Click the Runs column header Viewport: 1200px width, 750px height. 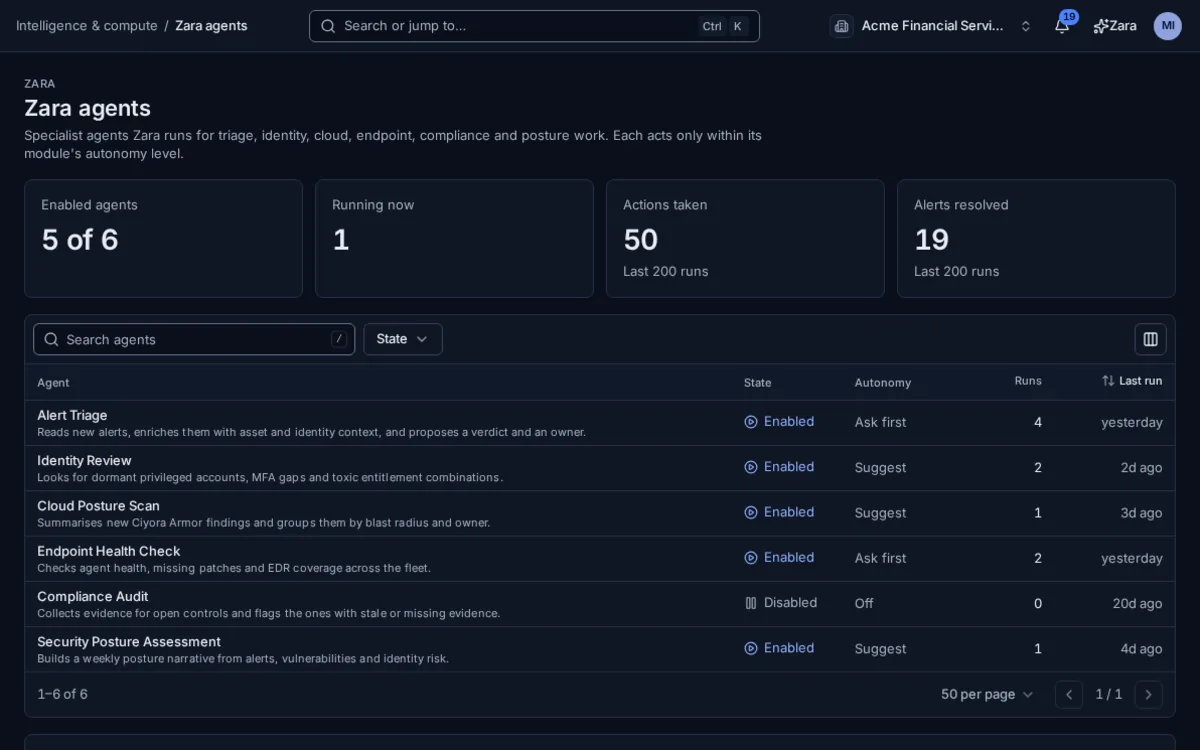[1028, 381]
